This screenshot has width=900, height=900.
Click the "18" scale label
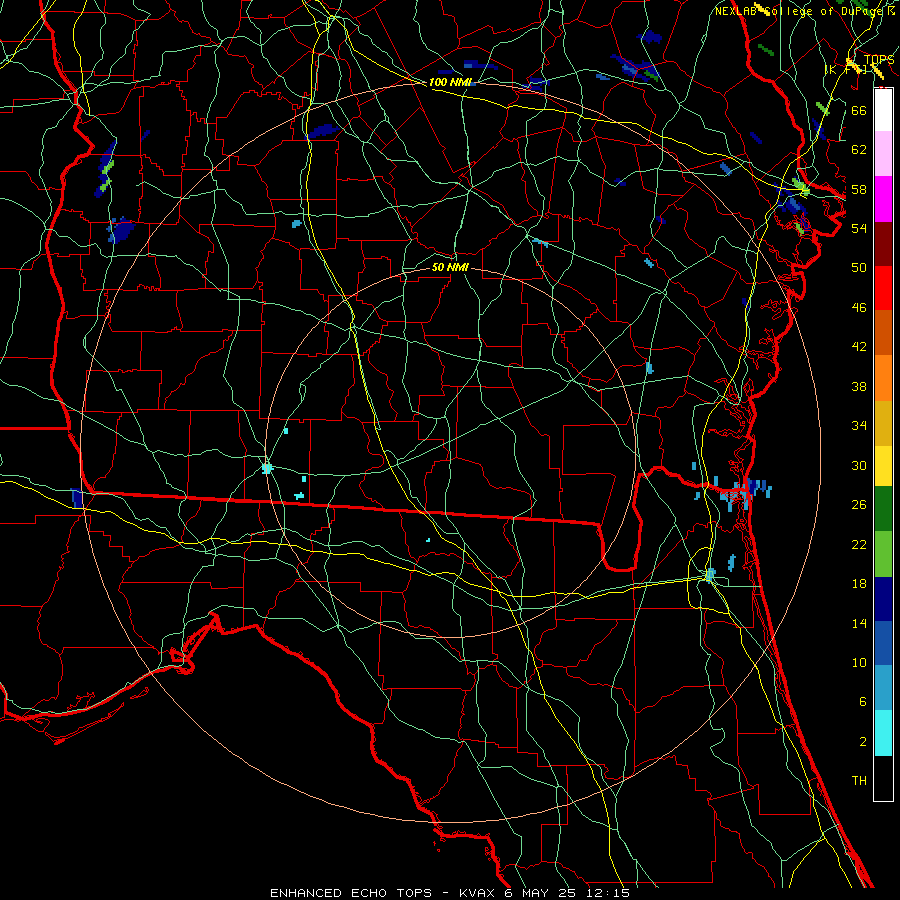859,584
